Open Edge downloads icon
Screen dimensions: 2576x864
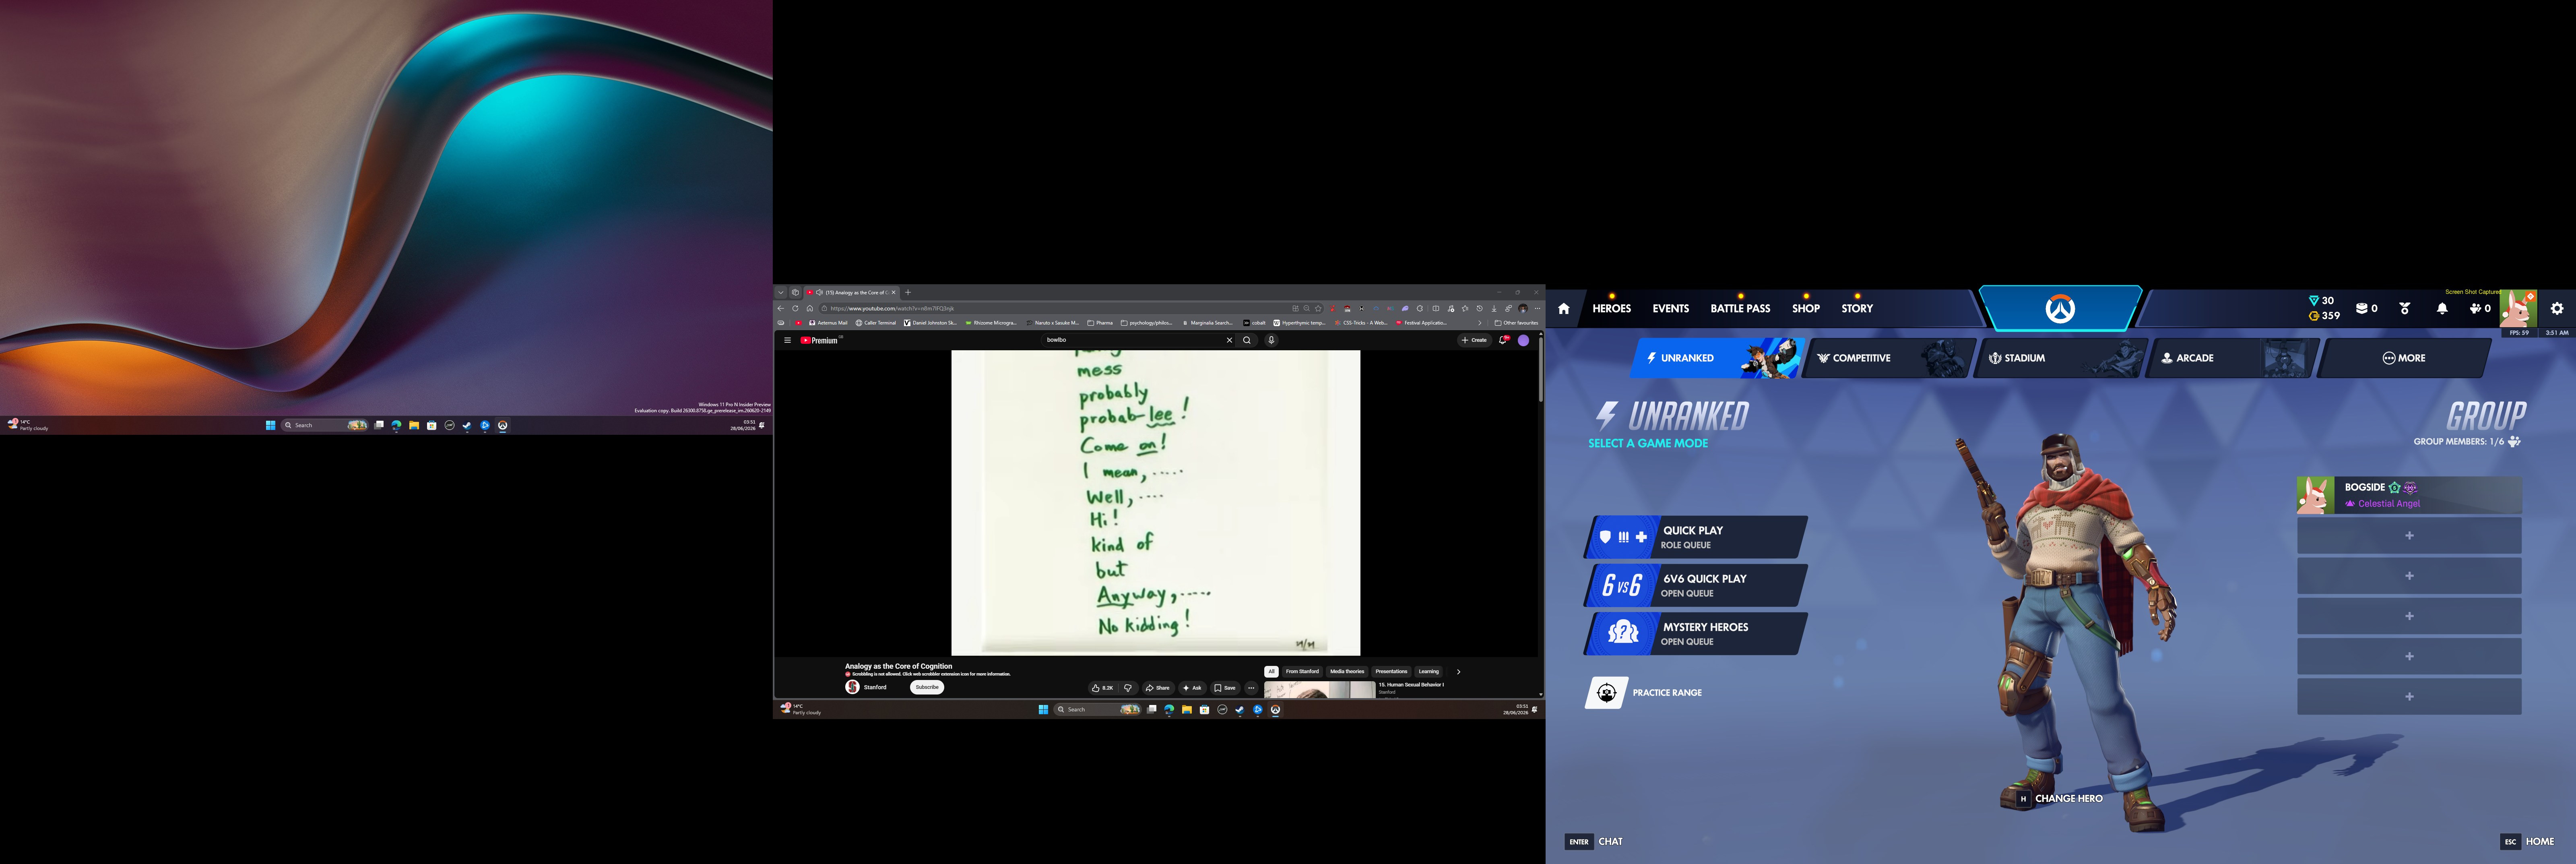(x=1494, y=308)
